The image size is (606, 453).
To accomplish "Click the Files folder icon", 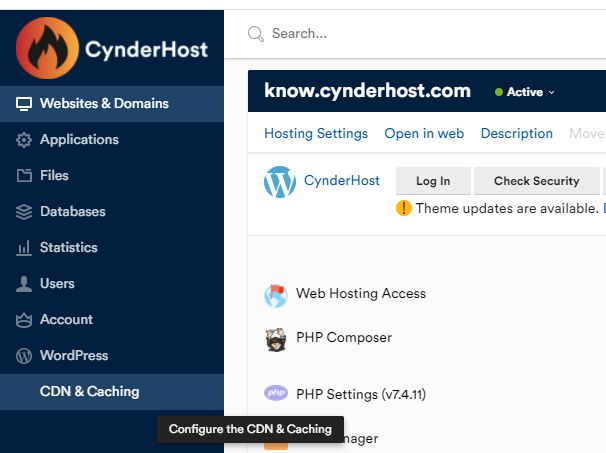I will [24, 175].
